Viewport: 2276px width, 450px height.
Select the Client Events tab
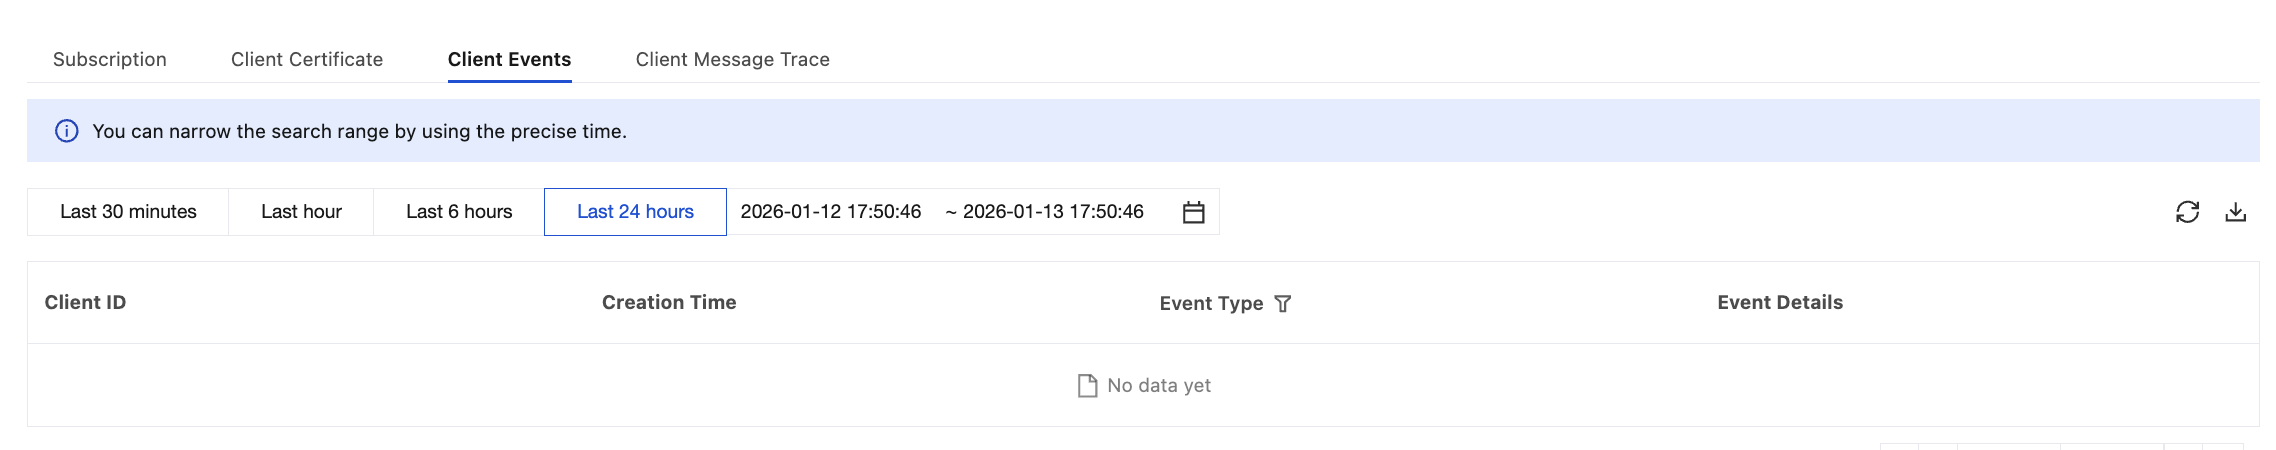pos(509,60)
